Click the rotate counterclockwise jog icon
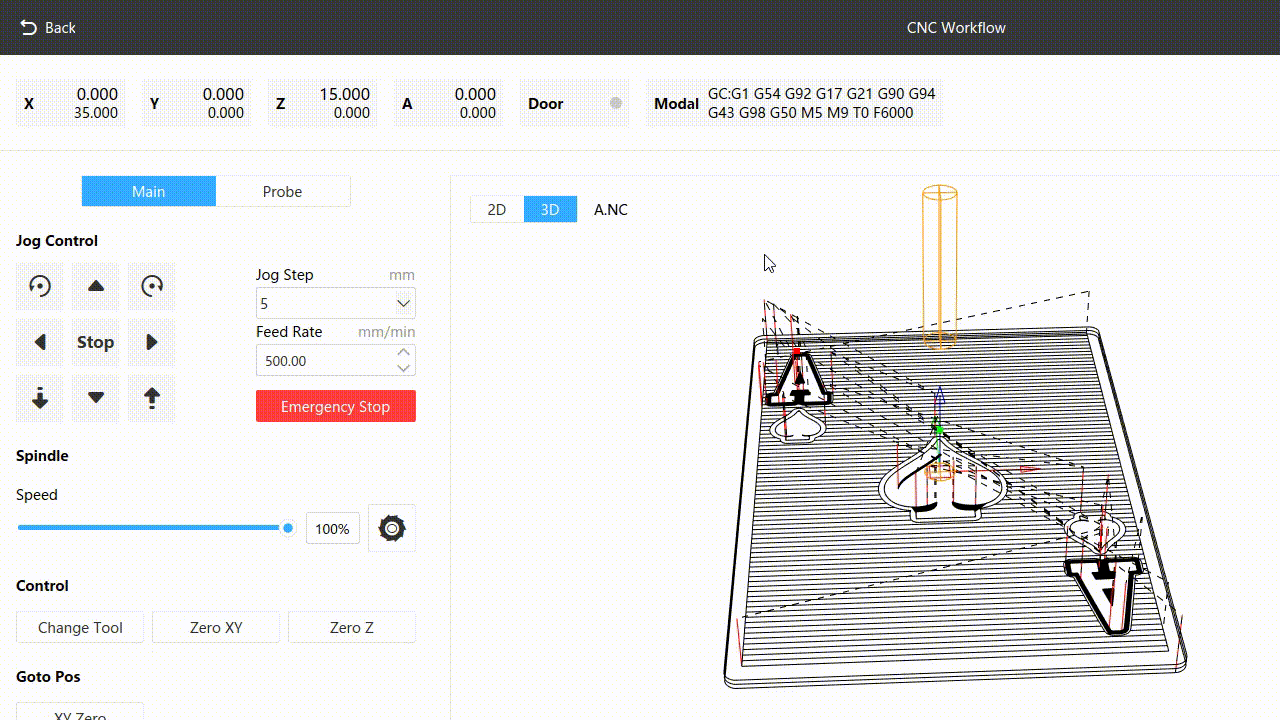 point(40,286)
